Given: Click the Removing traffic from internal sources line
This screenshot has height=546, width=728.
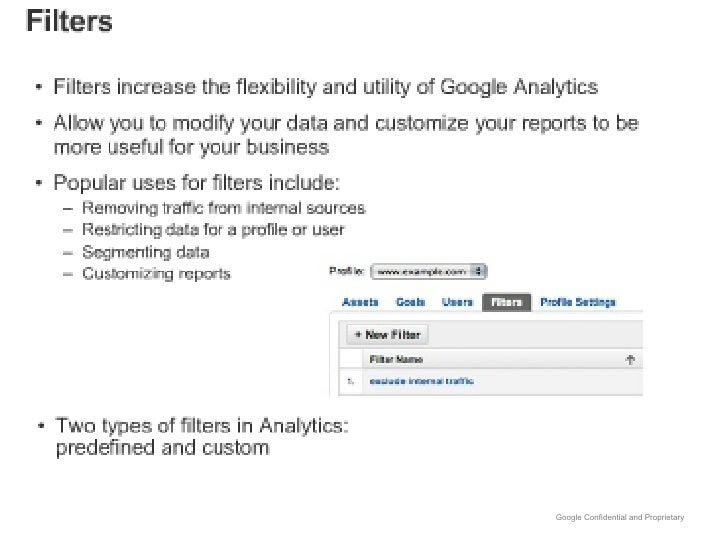Looking at the screenshot, I should pos(224,208).
